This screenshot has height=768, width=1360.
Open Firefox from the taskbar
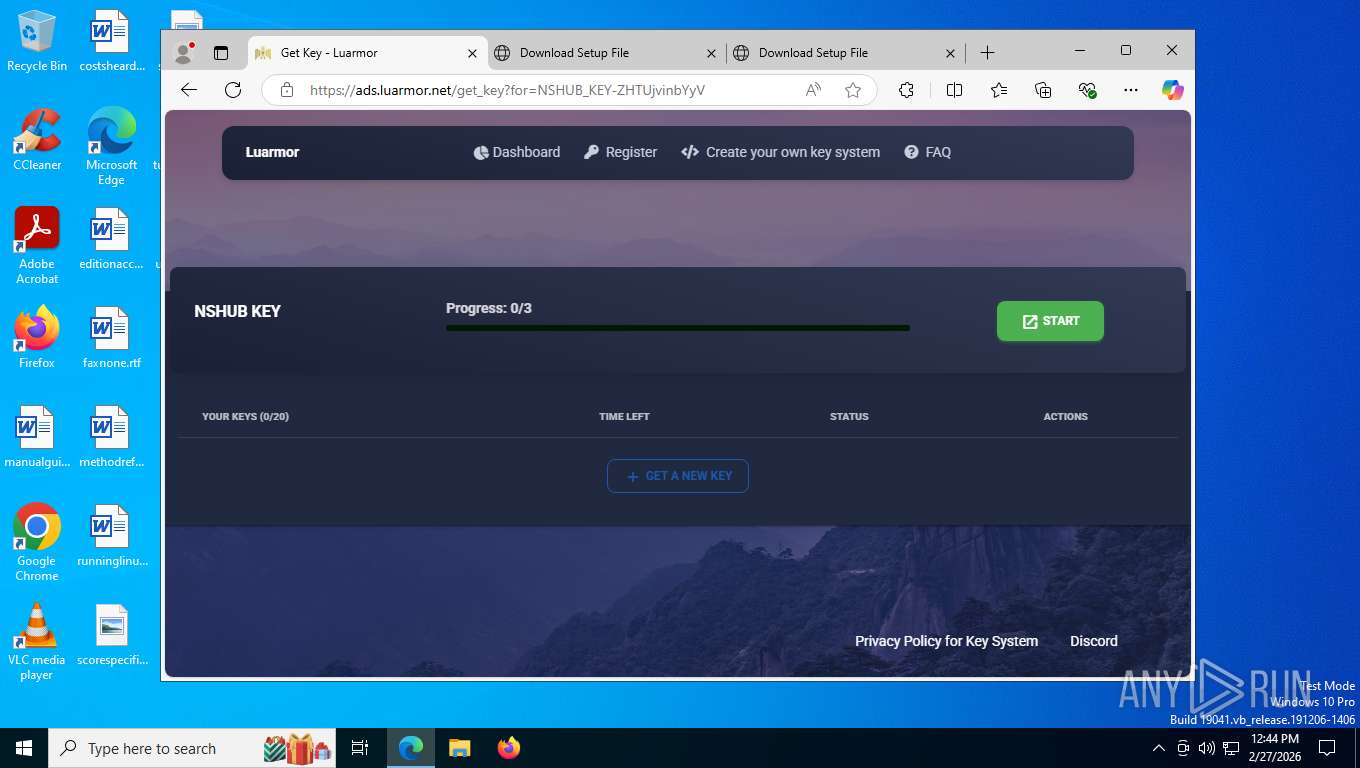(x=509, y=748)
